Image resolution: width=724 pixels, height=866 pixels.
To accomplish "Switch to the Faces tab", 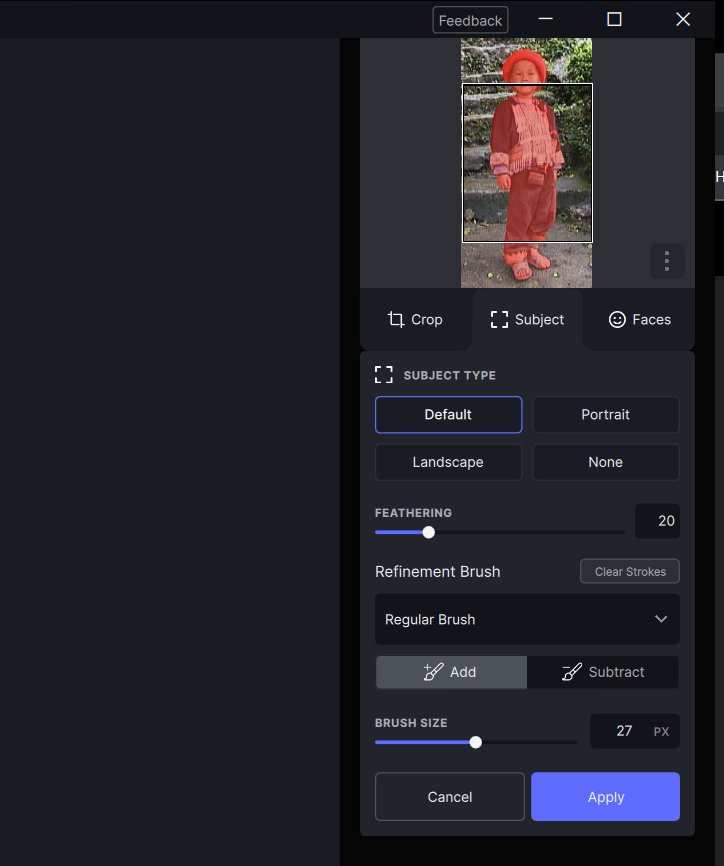I will point(639,320).
